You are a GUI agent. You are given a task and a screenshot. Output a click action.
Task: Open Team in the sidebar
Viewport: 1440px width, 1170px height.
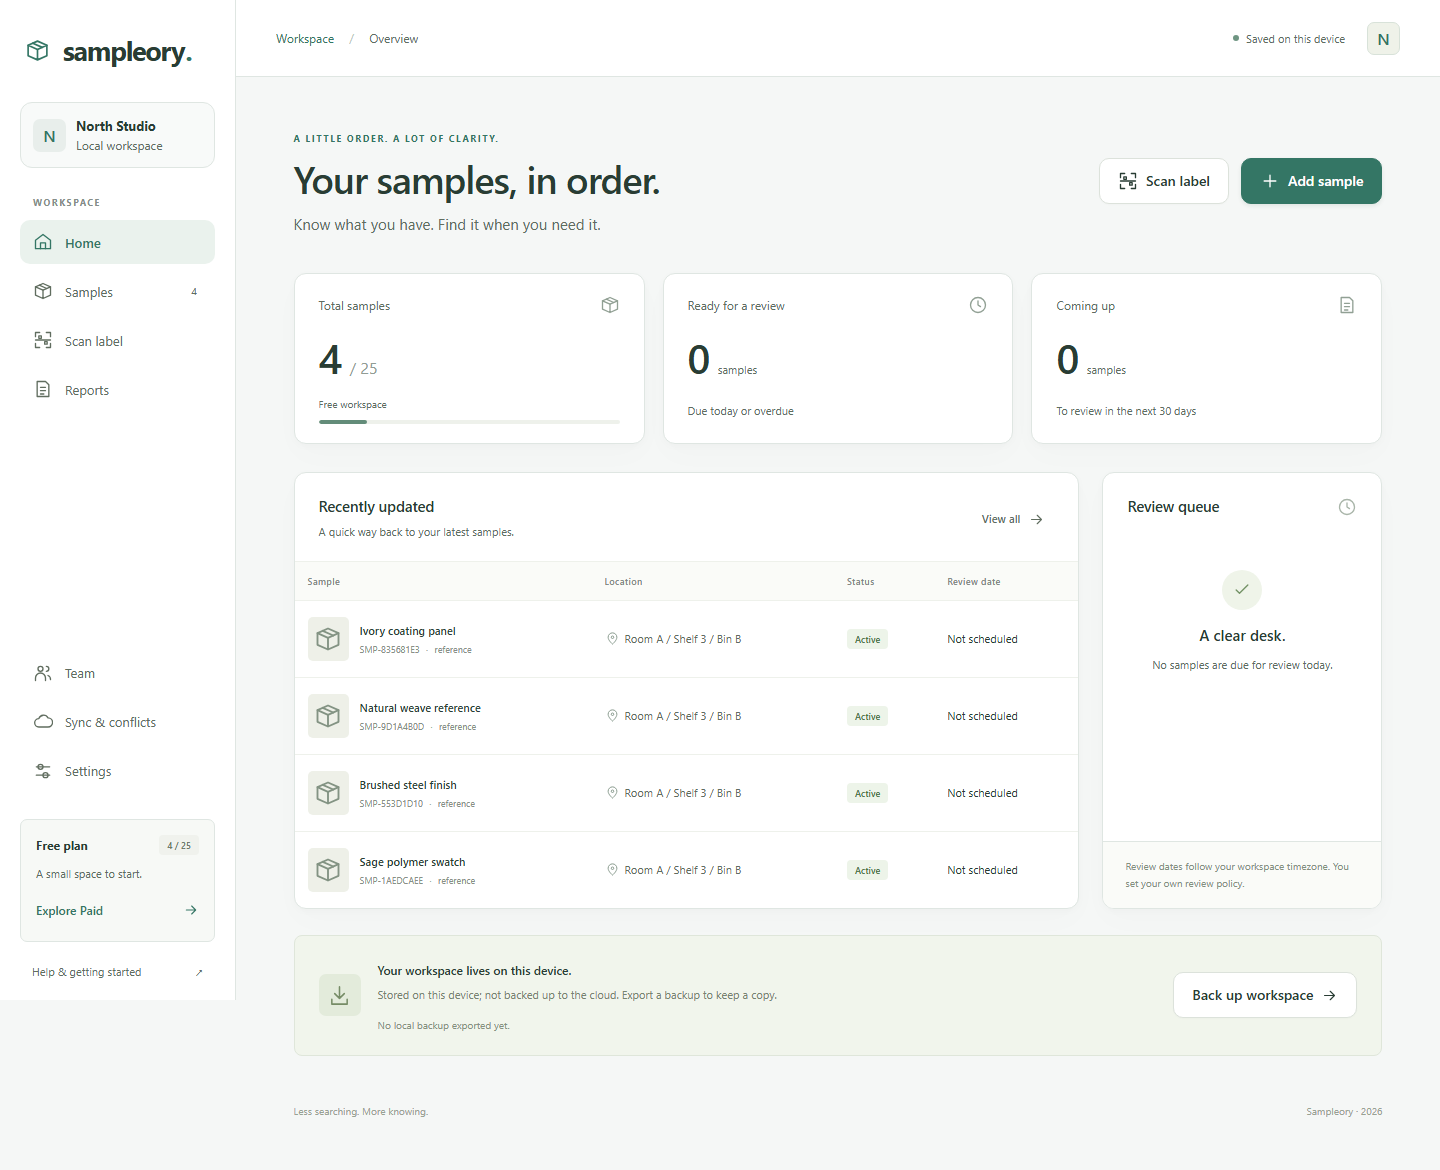tap(117, 673)
